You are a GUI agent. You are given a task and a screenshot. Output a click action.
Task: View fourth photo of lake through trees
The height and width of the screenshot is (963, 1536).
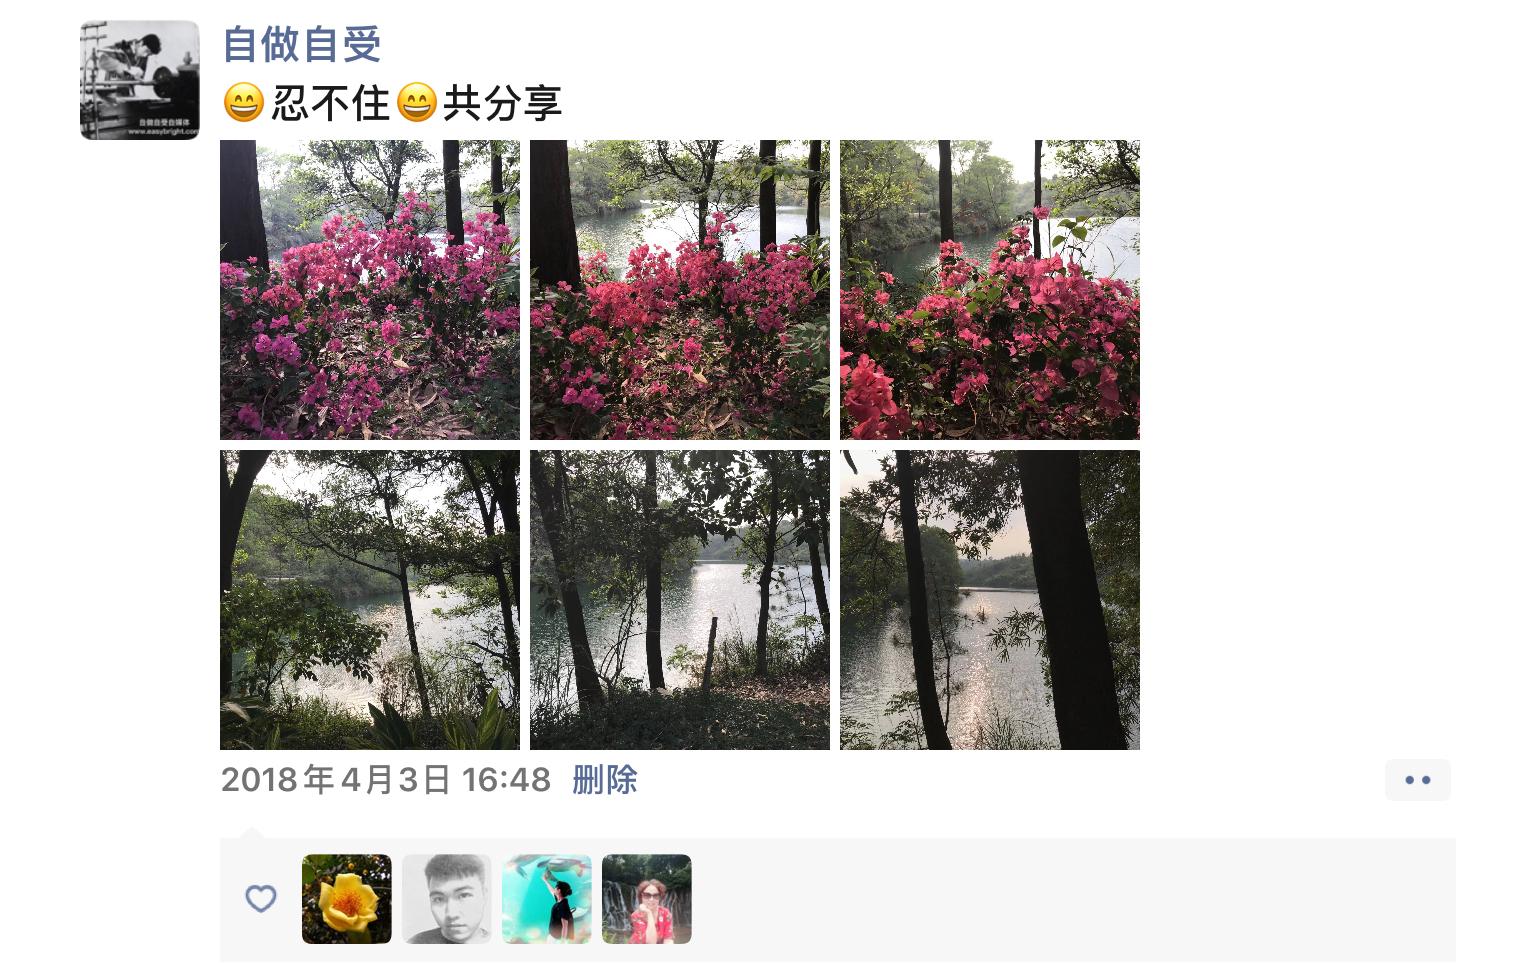coord(370,600)
